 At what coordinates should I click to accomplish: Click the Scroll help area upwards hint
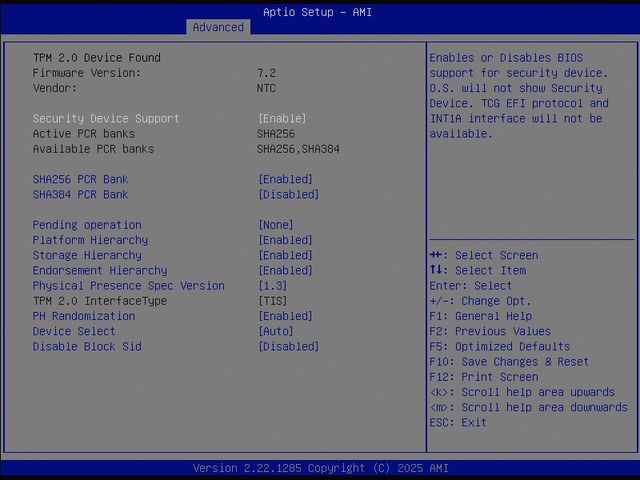coord(522,392)
